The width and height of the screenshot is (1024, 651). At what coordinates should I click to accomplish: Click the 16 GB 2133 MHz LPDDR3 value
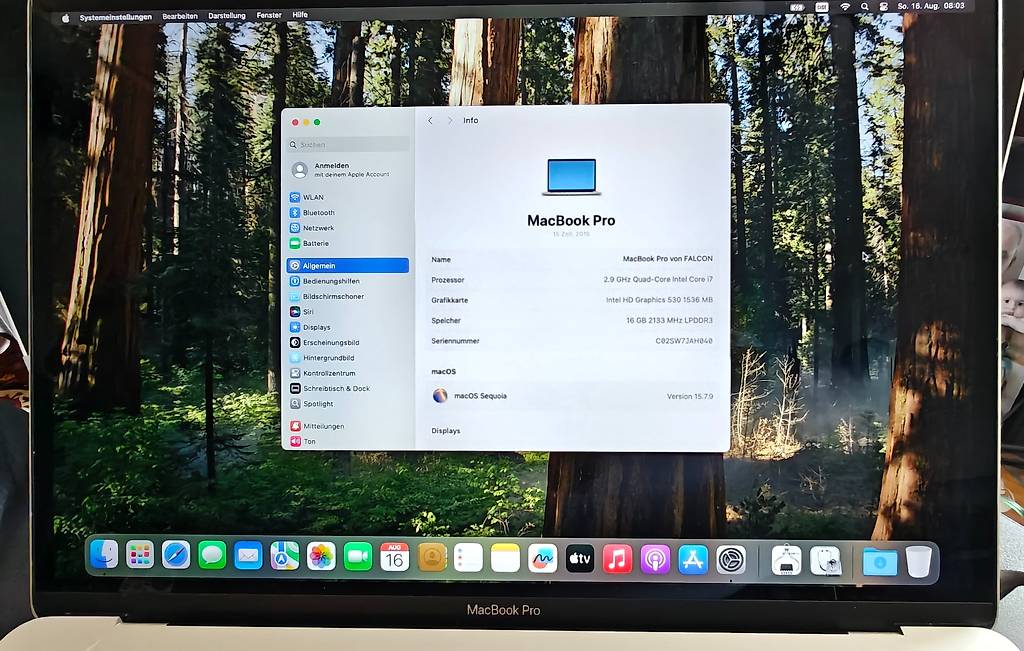coord(669,321)
